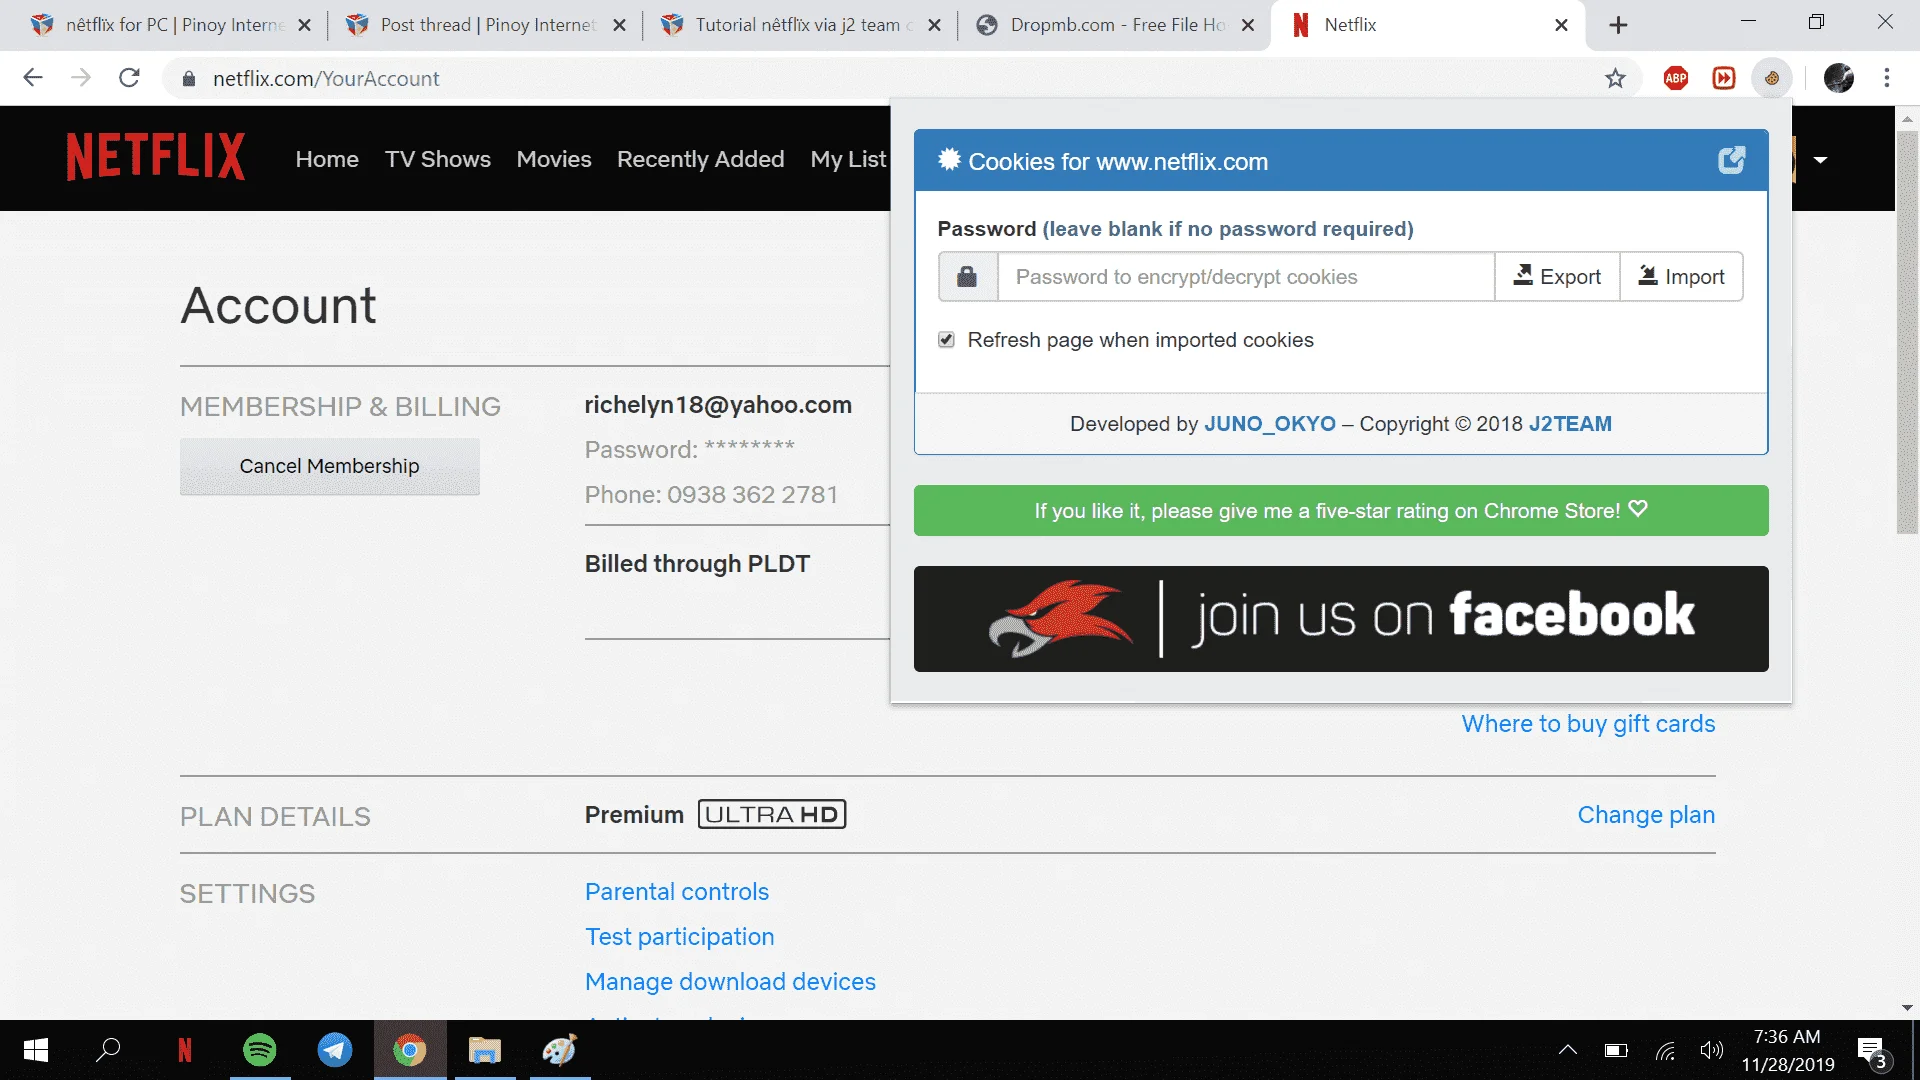Open the Chrome profile avatar
The height and width of the screenshot is (1080, 1920).
pyautogui.click(x=1838, y=78)
